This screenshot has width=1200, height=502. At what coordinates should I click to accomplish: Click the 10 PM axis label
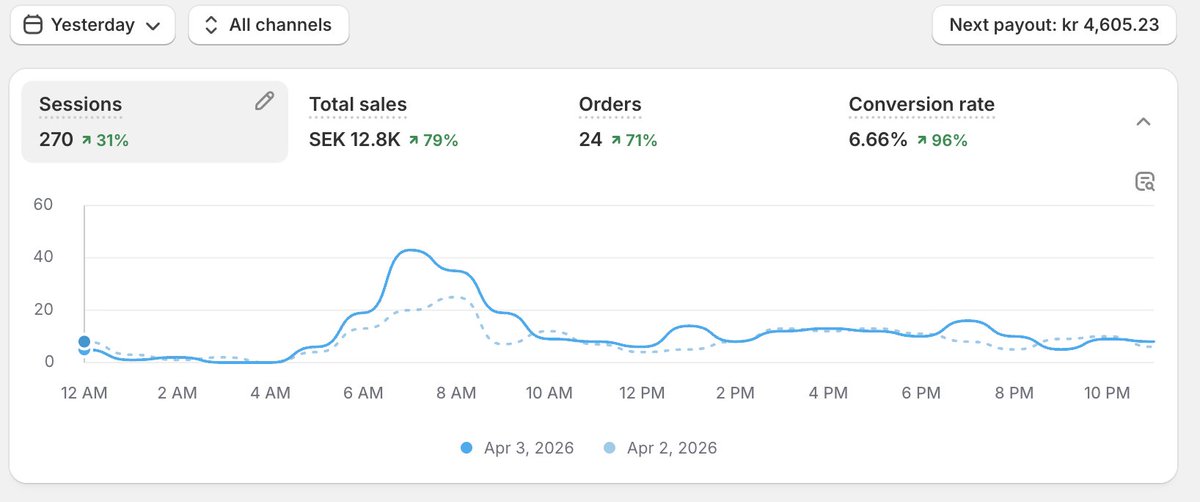click(1107, 394)
